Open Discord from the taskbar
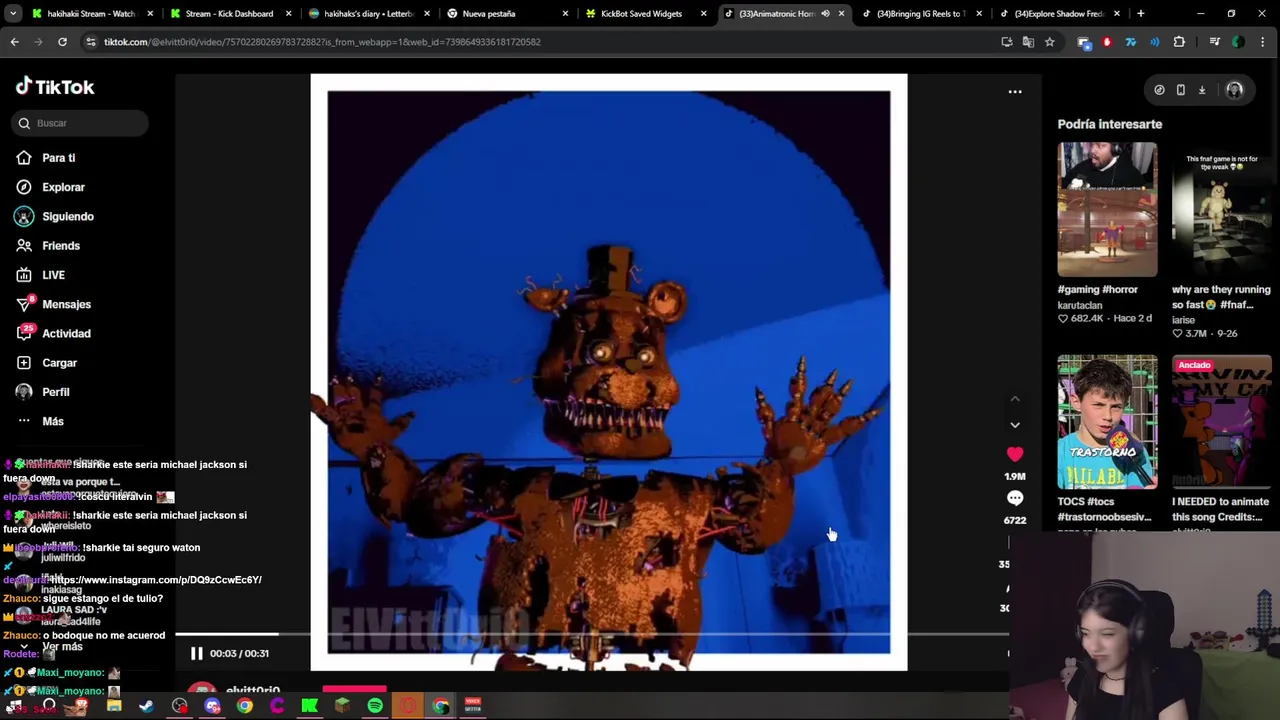 (x=212, y=706)
